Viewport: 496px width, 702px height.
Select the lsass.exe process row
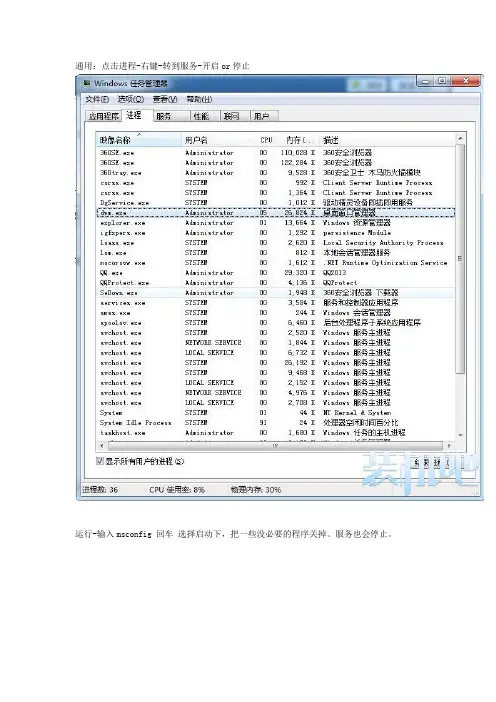point(276,243)
